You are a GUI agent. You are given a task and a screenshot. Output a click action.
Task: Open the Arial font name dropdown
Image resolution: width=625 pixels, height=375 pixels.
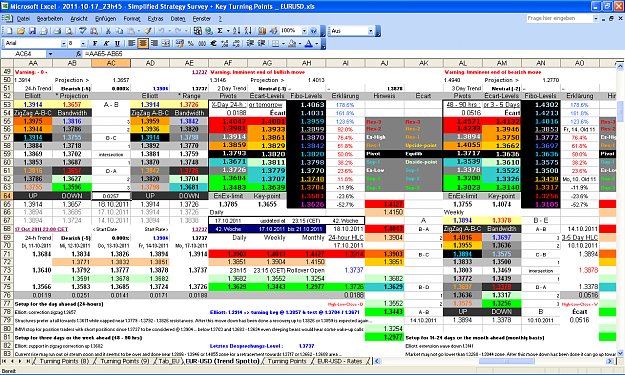click(64, 43)
